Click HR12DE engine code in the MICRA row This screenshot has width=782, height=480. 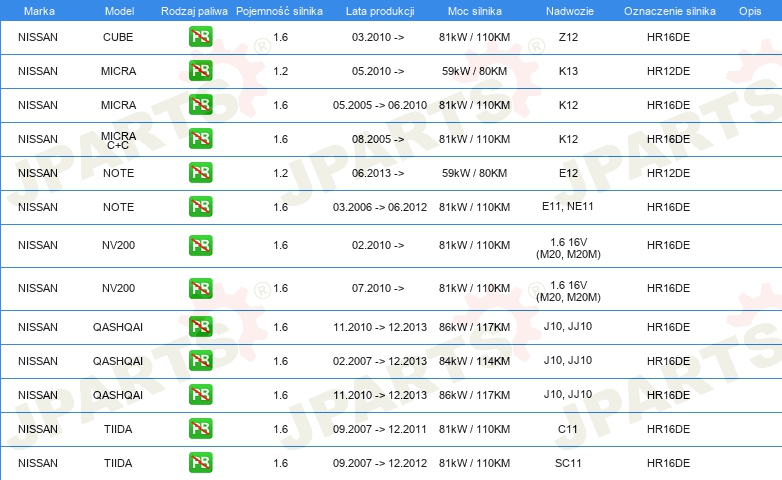pyautogui.click(x=668, y=71)
